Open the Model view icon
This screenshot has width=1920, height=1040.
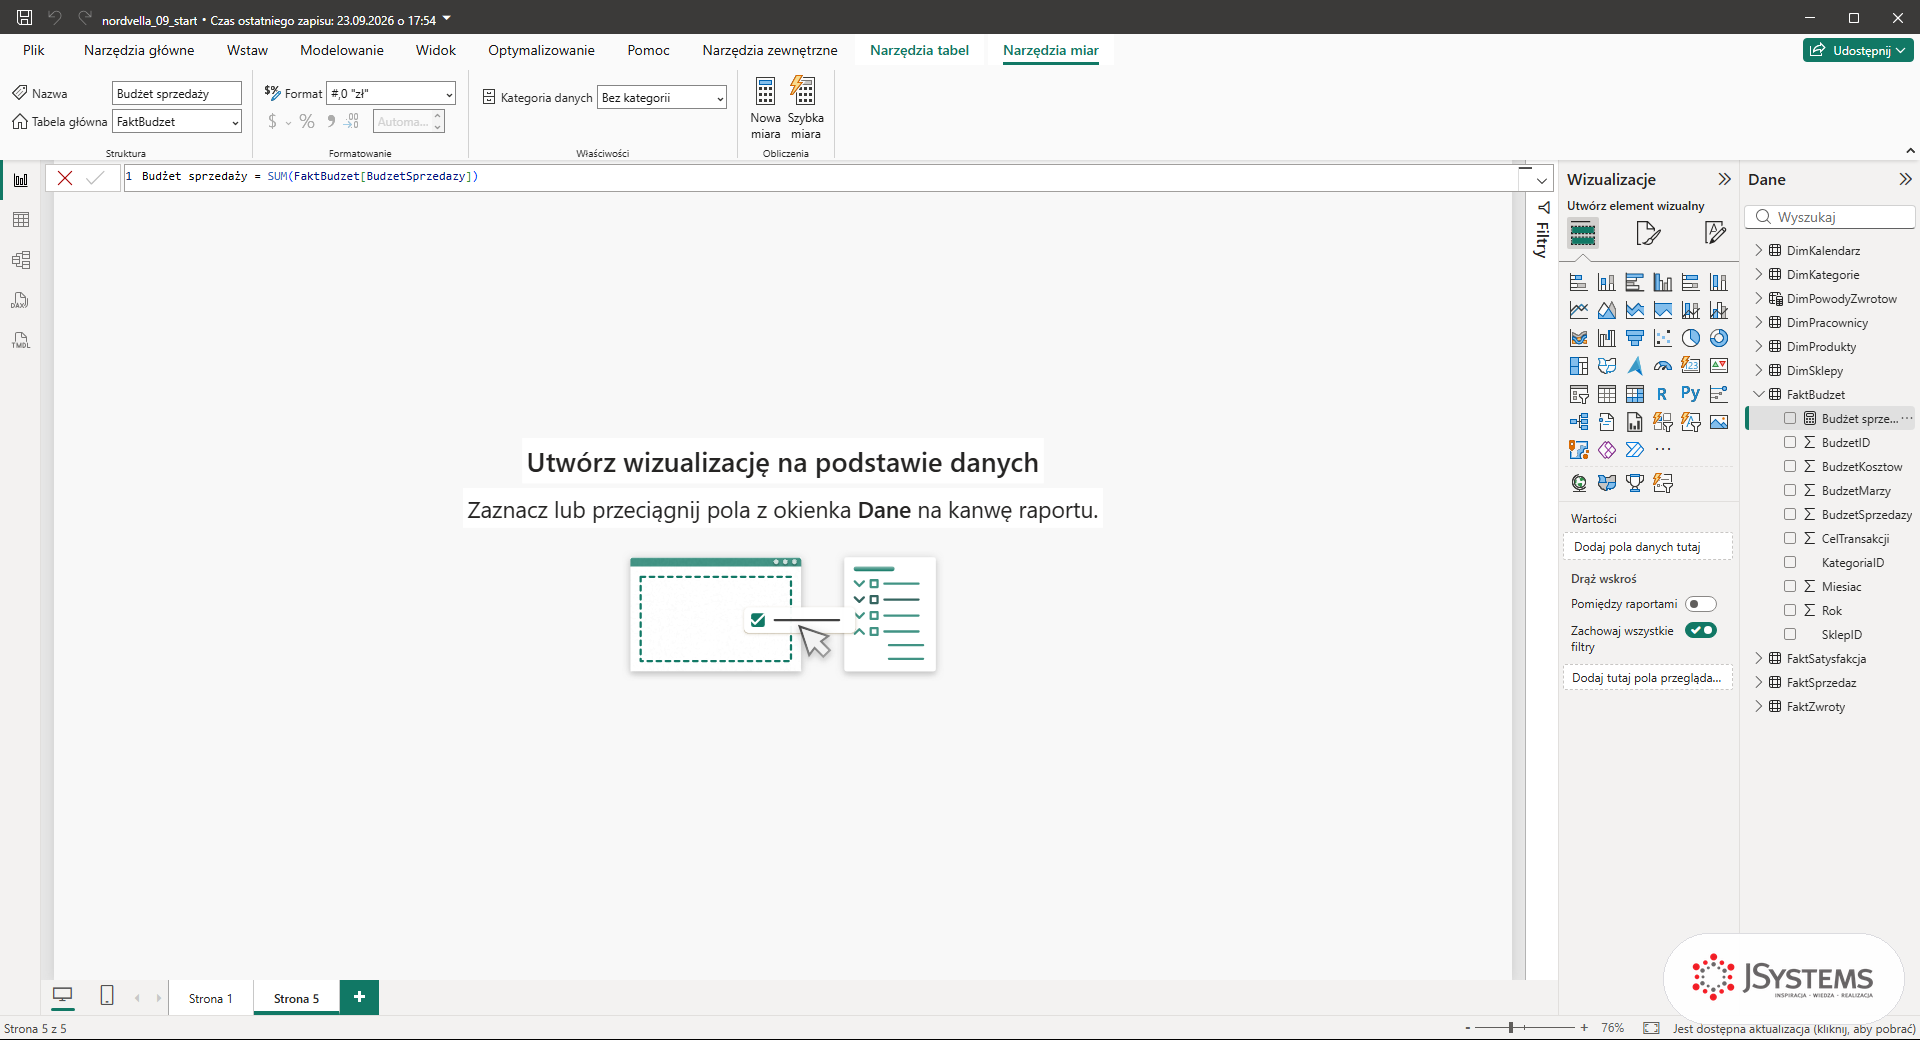click(x=21, y=260)
